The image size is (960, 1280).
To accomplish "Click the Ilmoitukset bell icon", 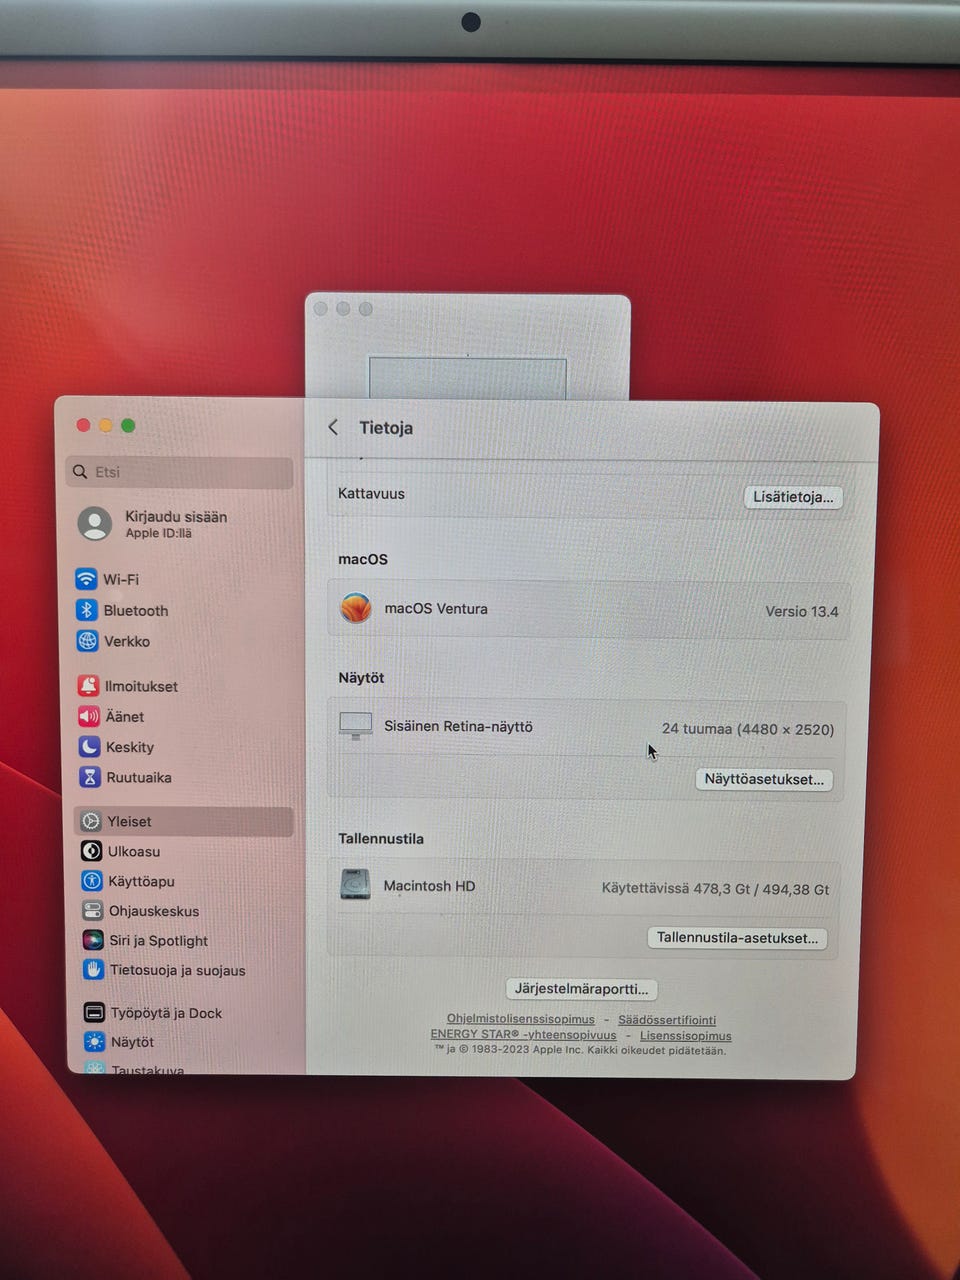I will (x=89, y=686).
